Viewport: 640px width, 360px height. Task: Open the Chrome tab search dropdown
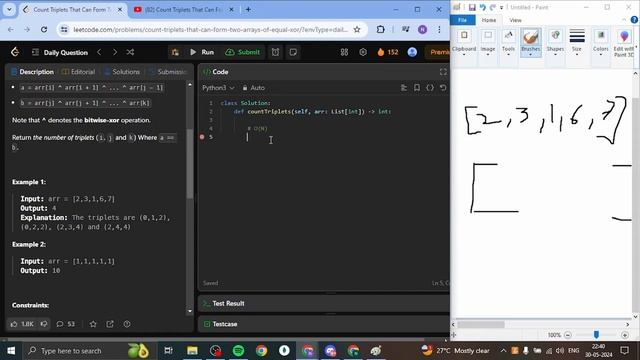9,9
